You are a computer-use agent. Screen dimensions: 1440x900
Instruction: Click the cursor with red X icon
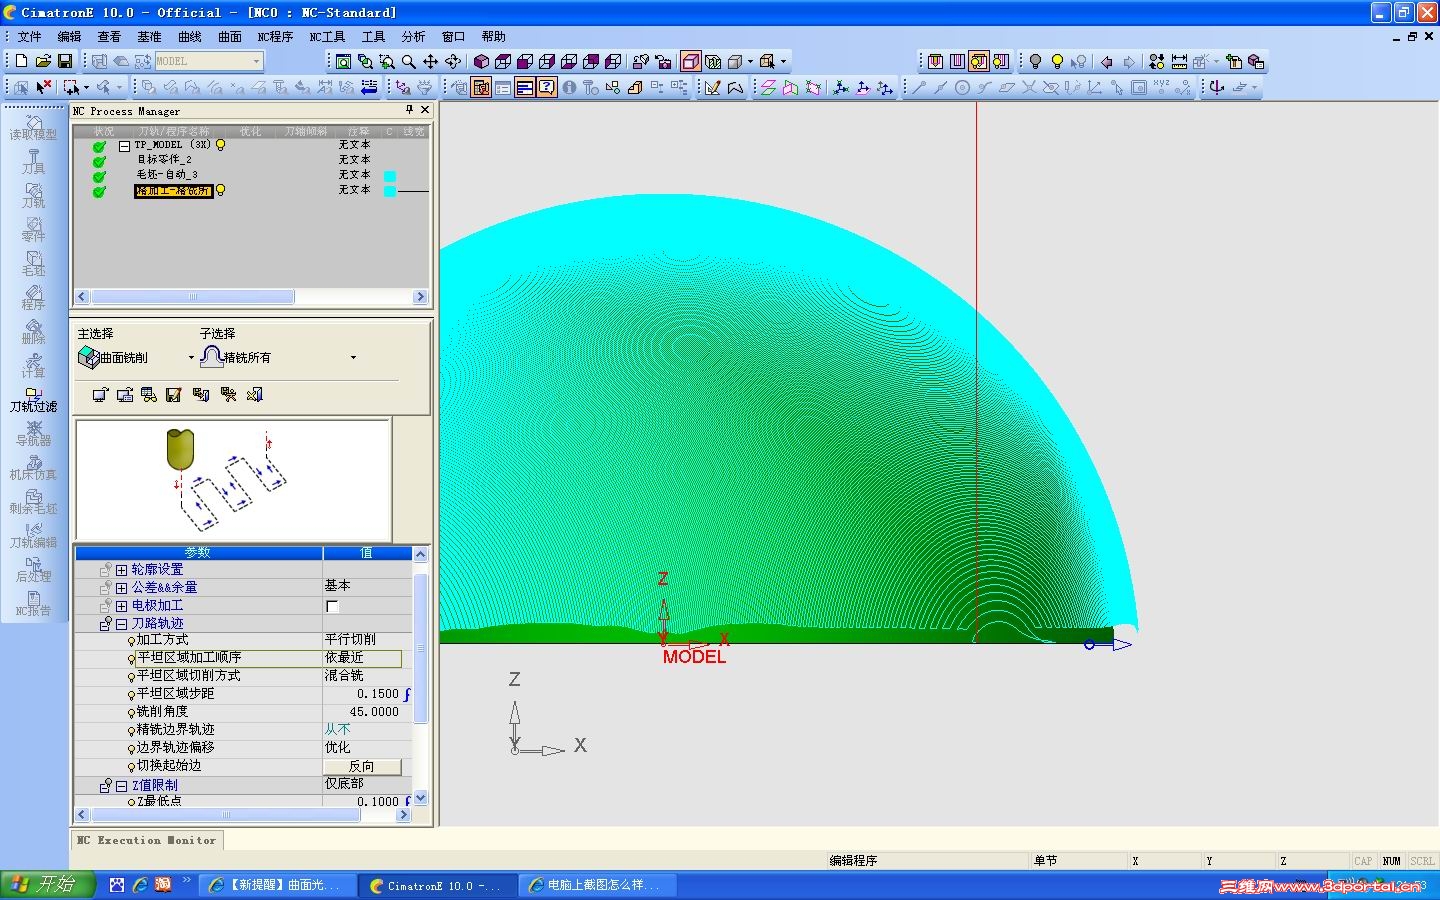pos(43,87)
